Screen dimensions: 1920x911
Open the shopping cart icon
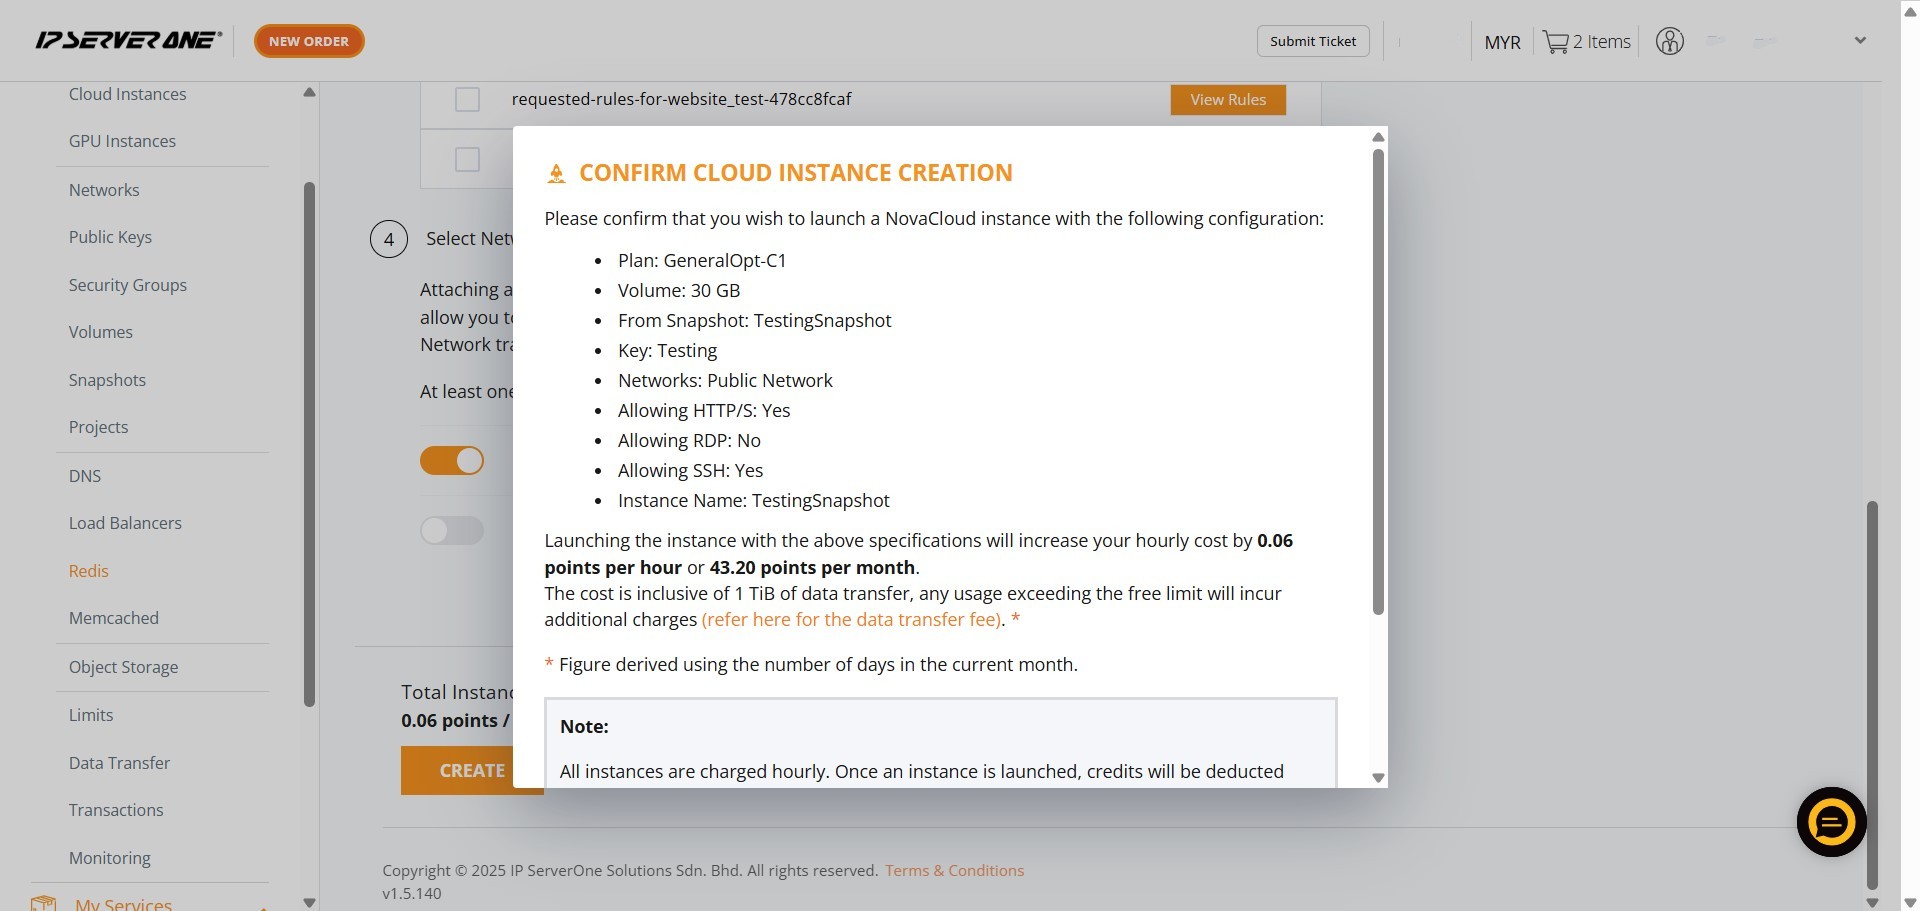pyautogui.click(x=1555, y=42)
